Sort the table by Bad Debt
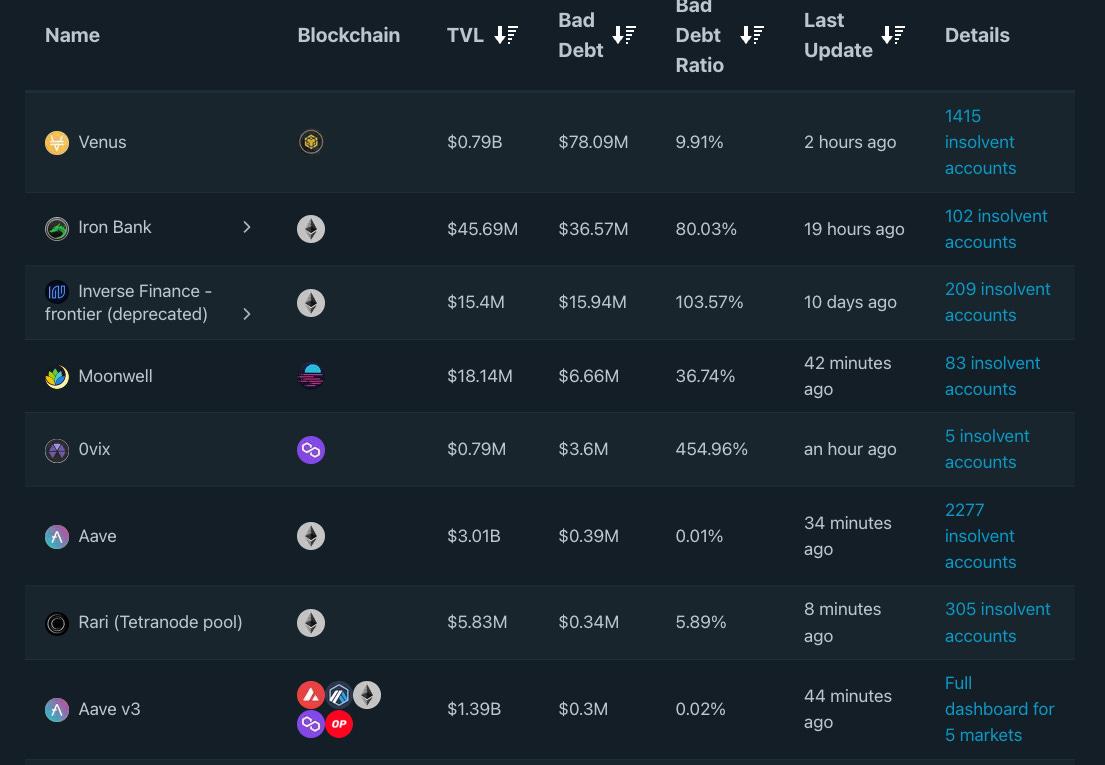1105x765 pixels. coord(624,35)
